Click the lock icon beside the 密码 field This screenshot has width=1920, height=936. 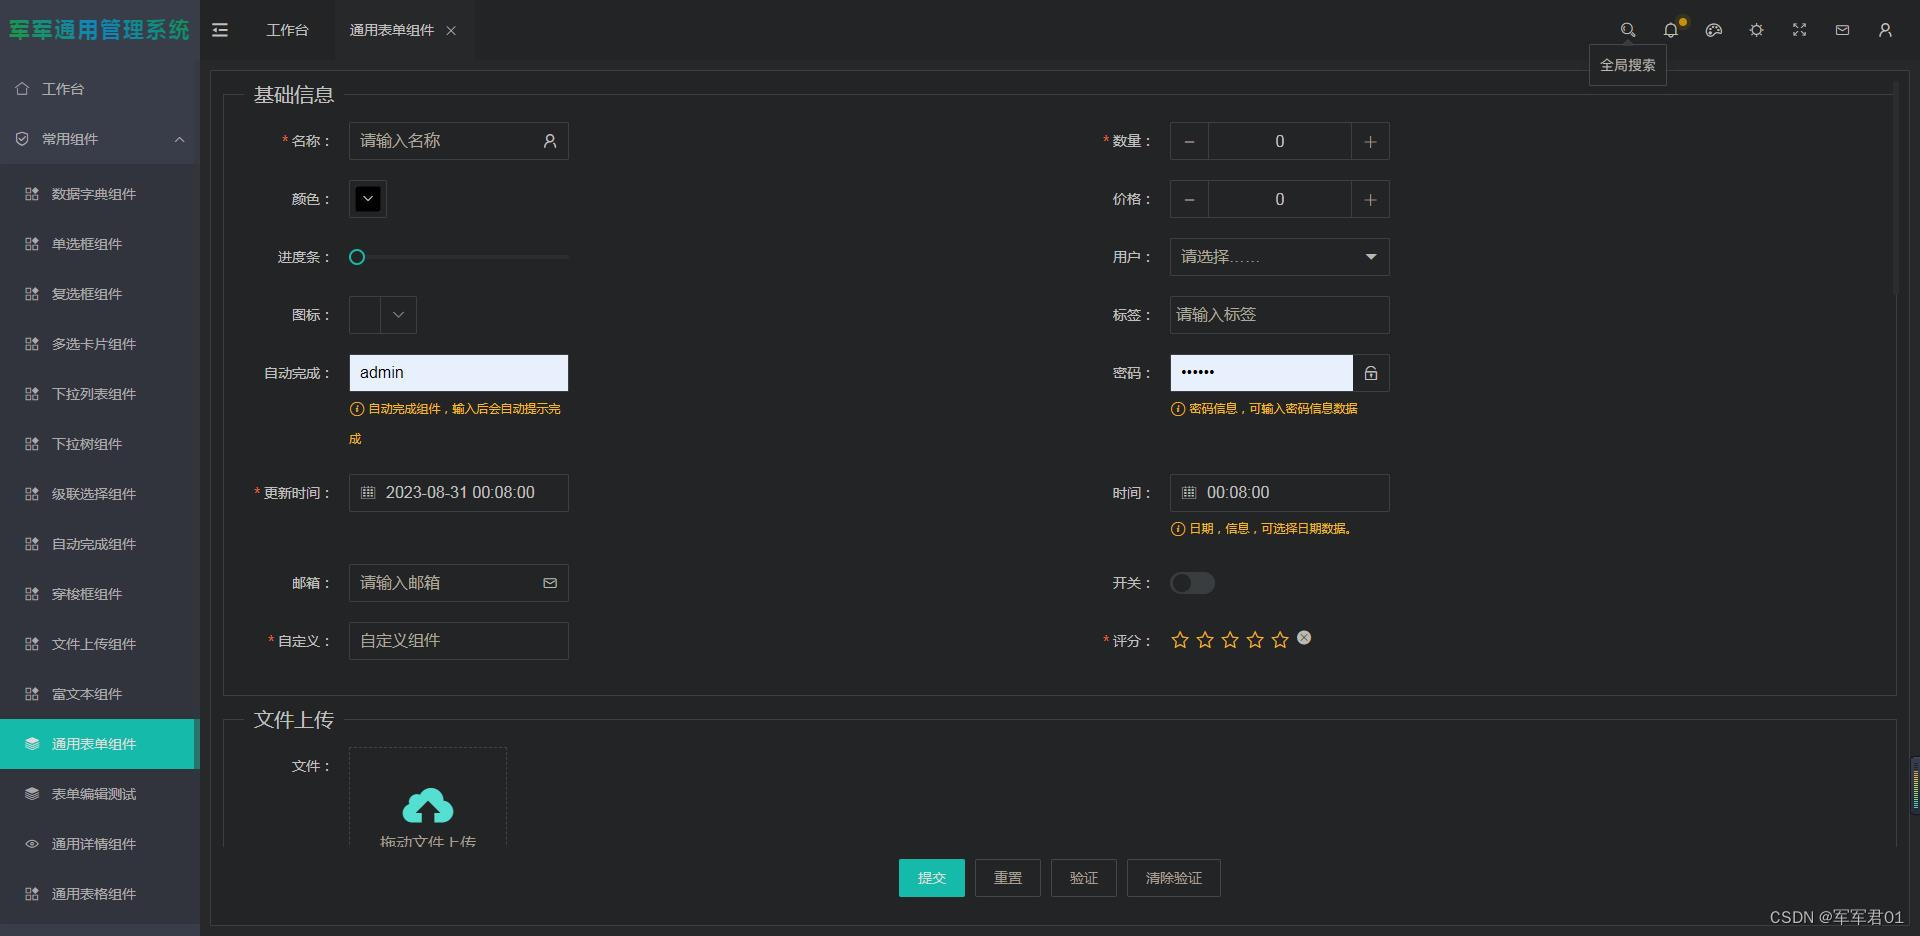tap(1371, 373)
